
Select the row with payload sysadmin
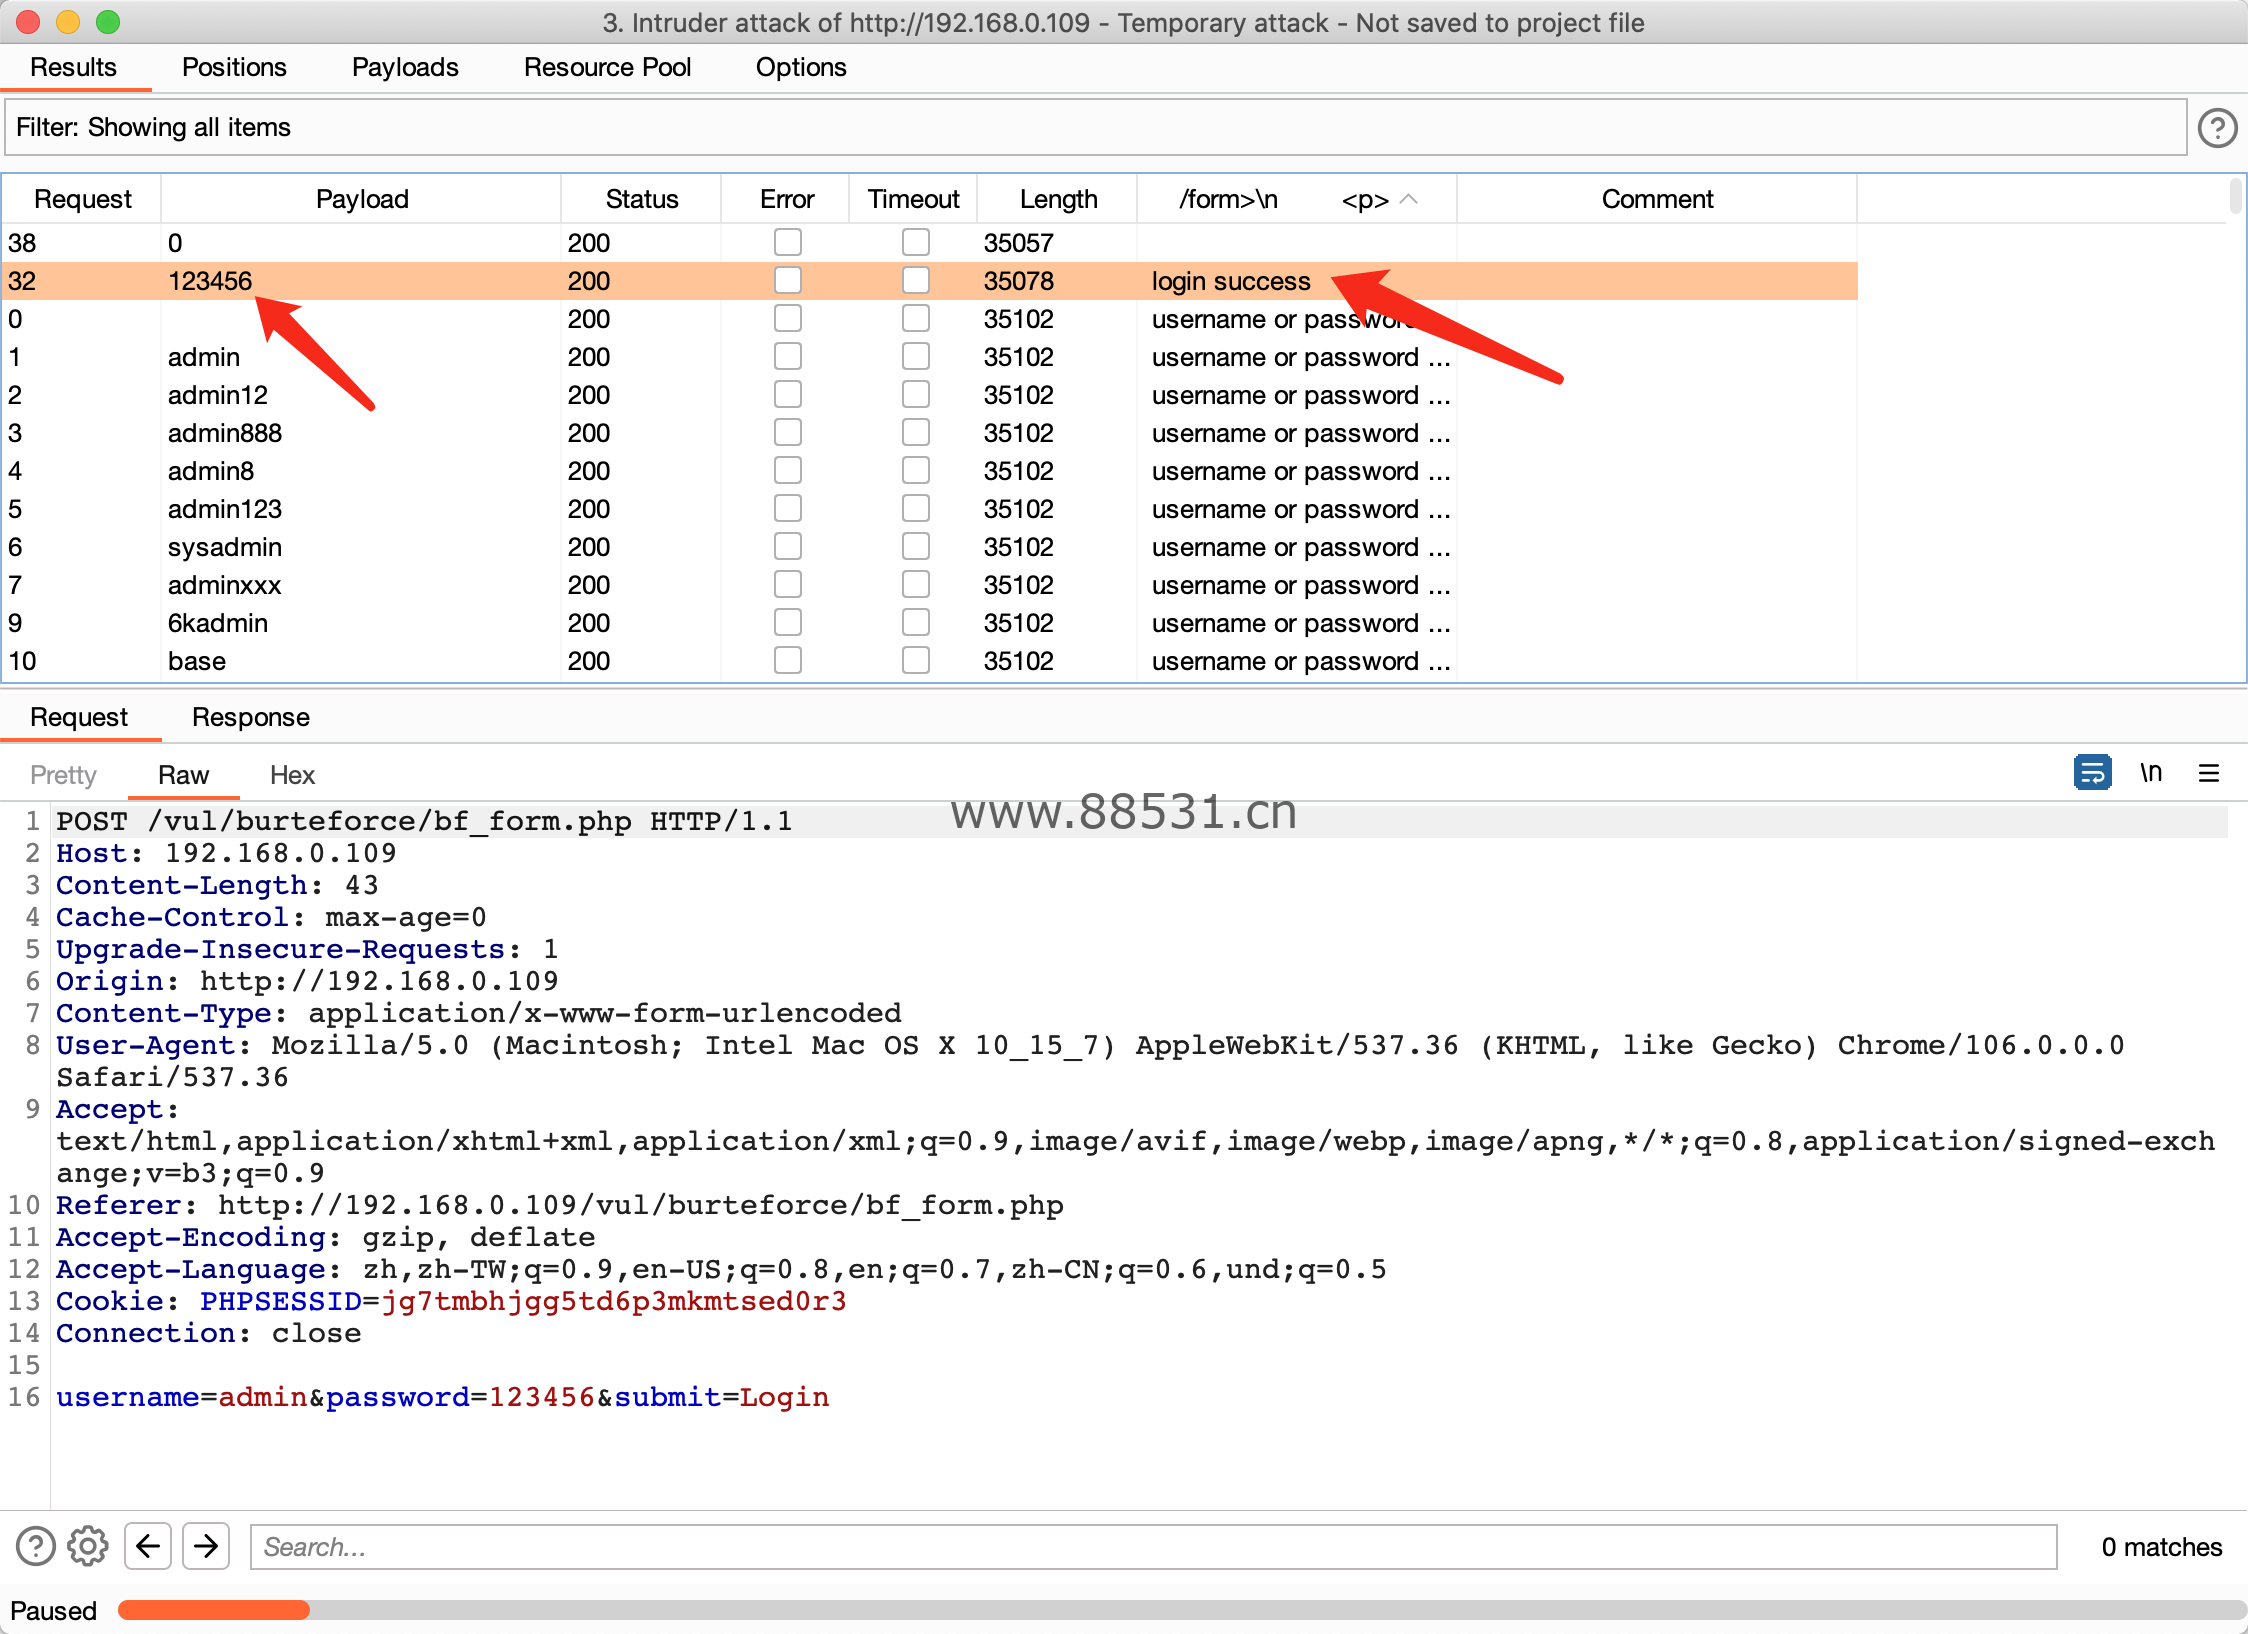pos(930,547)
